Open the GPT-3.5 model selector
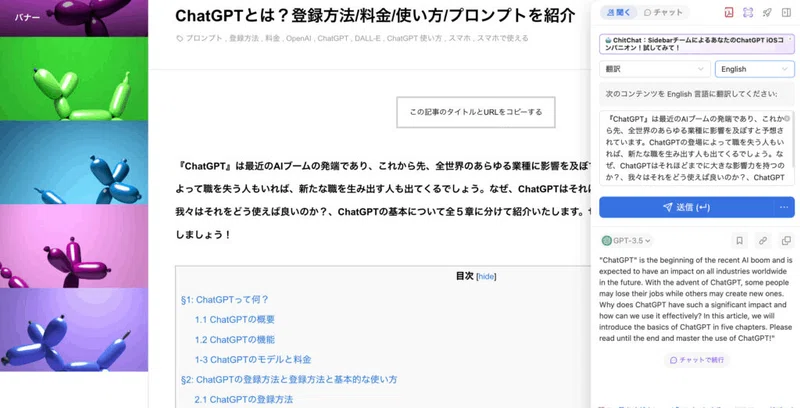The width and height of the screenshot is (800, 408). pos(627,241)
